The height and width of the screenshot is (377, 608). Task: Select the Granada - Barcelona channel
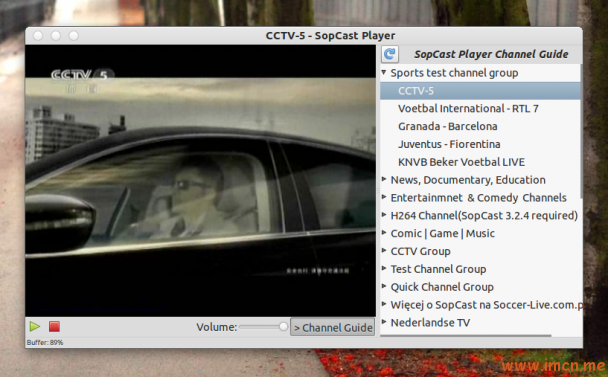pyautogui.click(x=447, y=126)
